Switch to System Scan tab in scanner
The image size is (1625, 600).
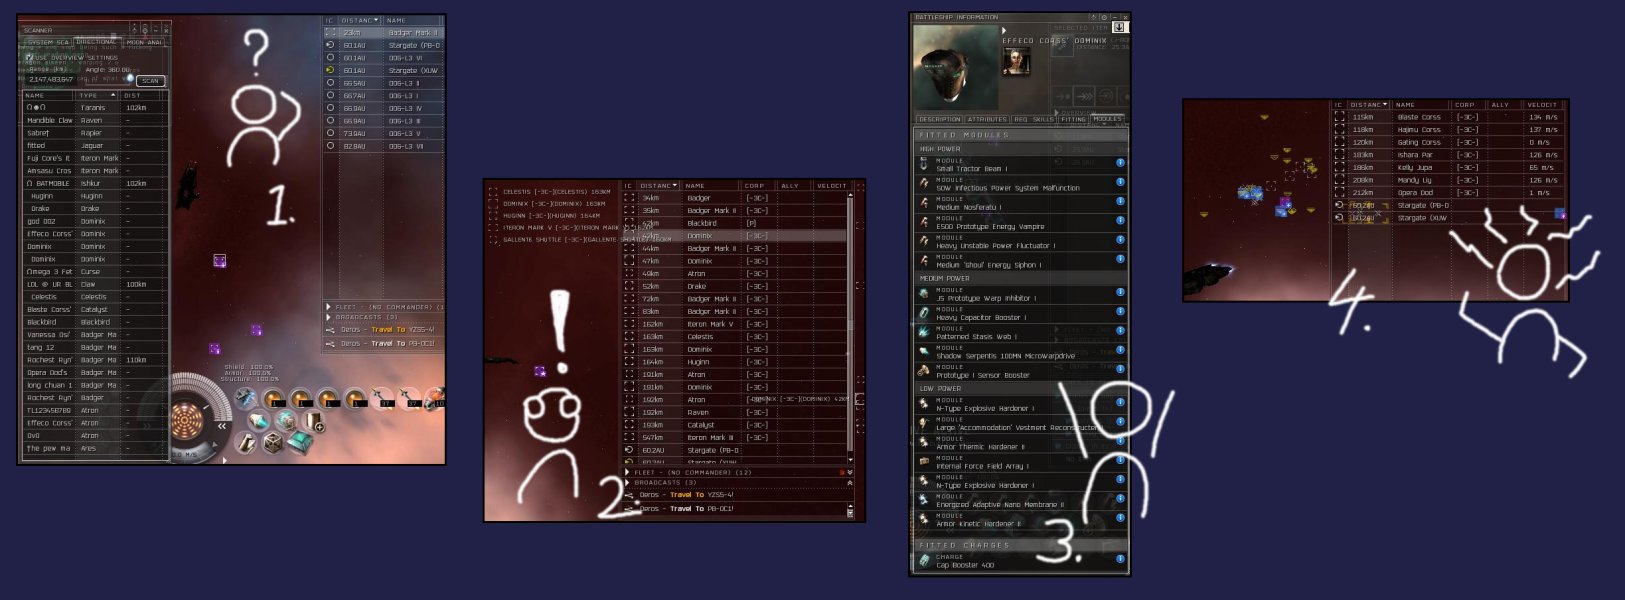pyautogui.click(x=48, y=42)
